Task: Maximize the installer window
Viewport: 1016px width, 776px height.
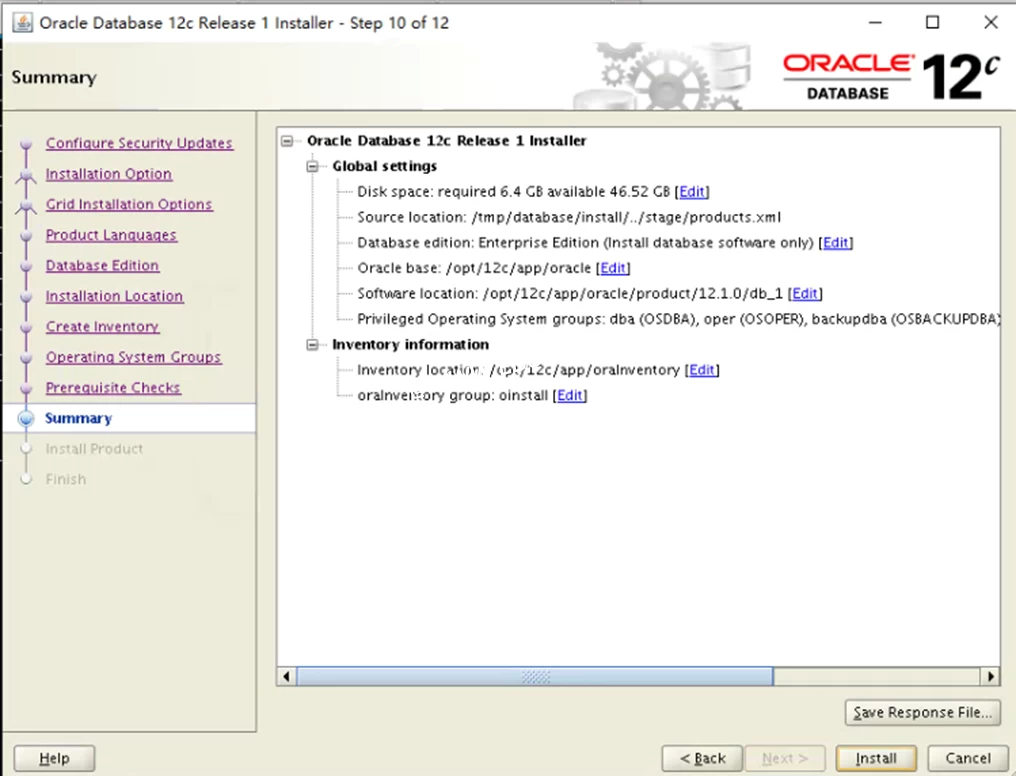Action: 932,23
